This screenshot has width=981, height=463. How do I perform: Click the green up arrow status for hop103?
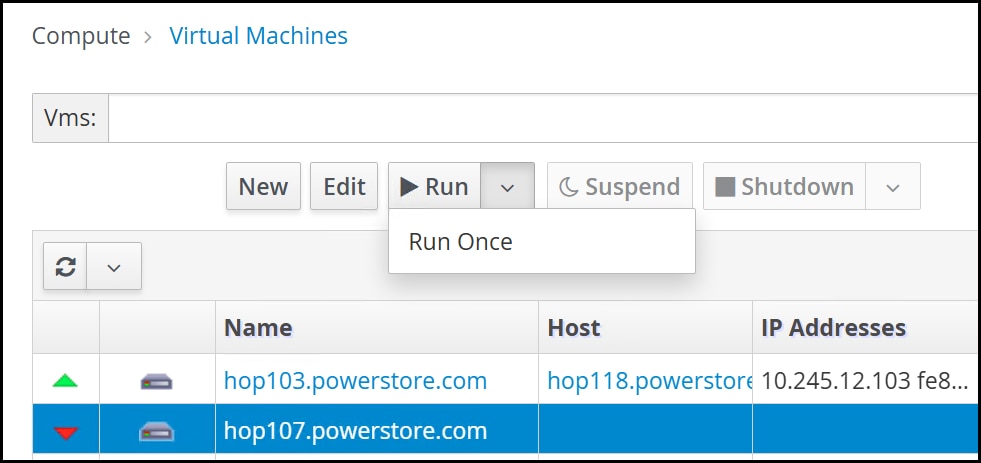point(65,380)
